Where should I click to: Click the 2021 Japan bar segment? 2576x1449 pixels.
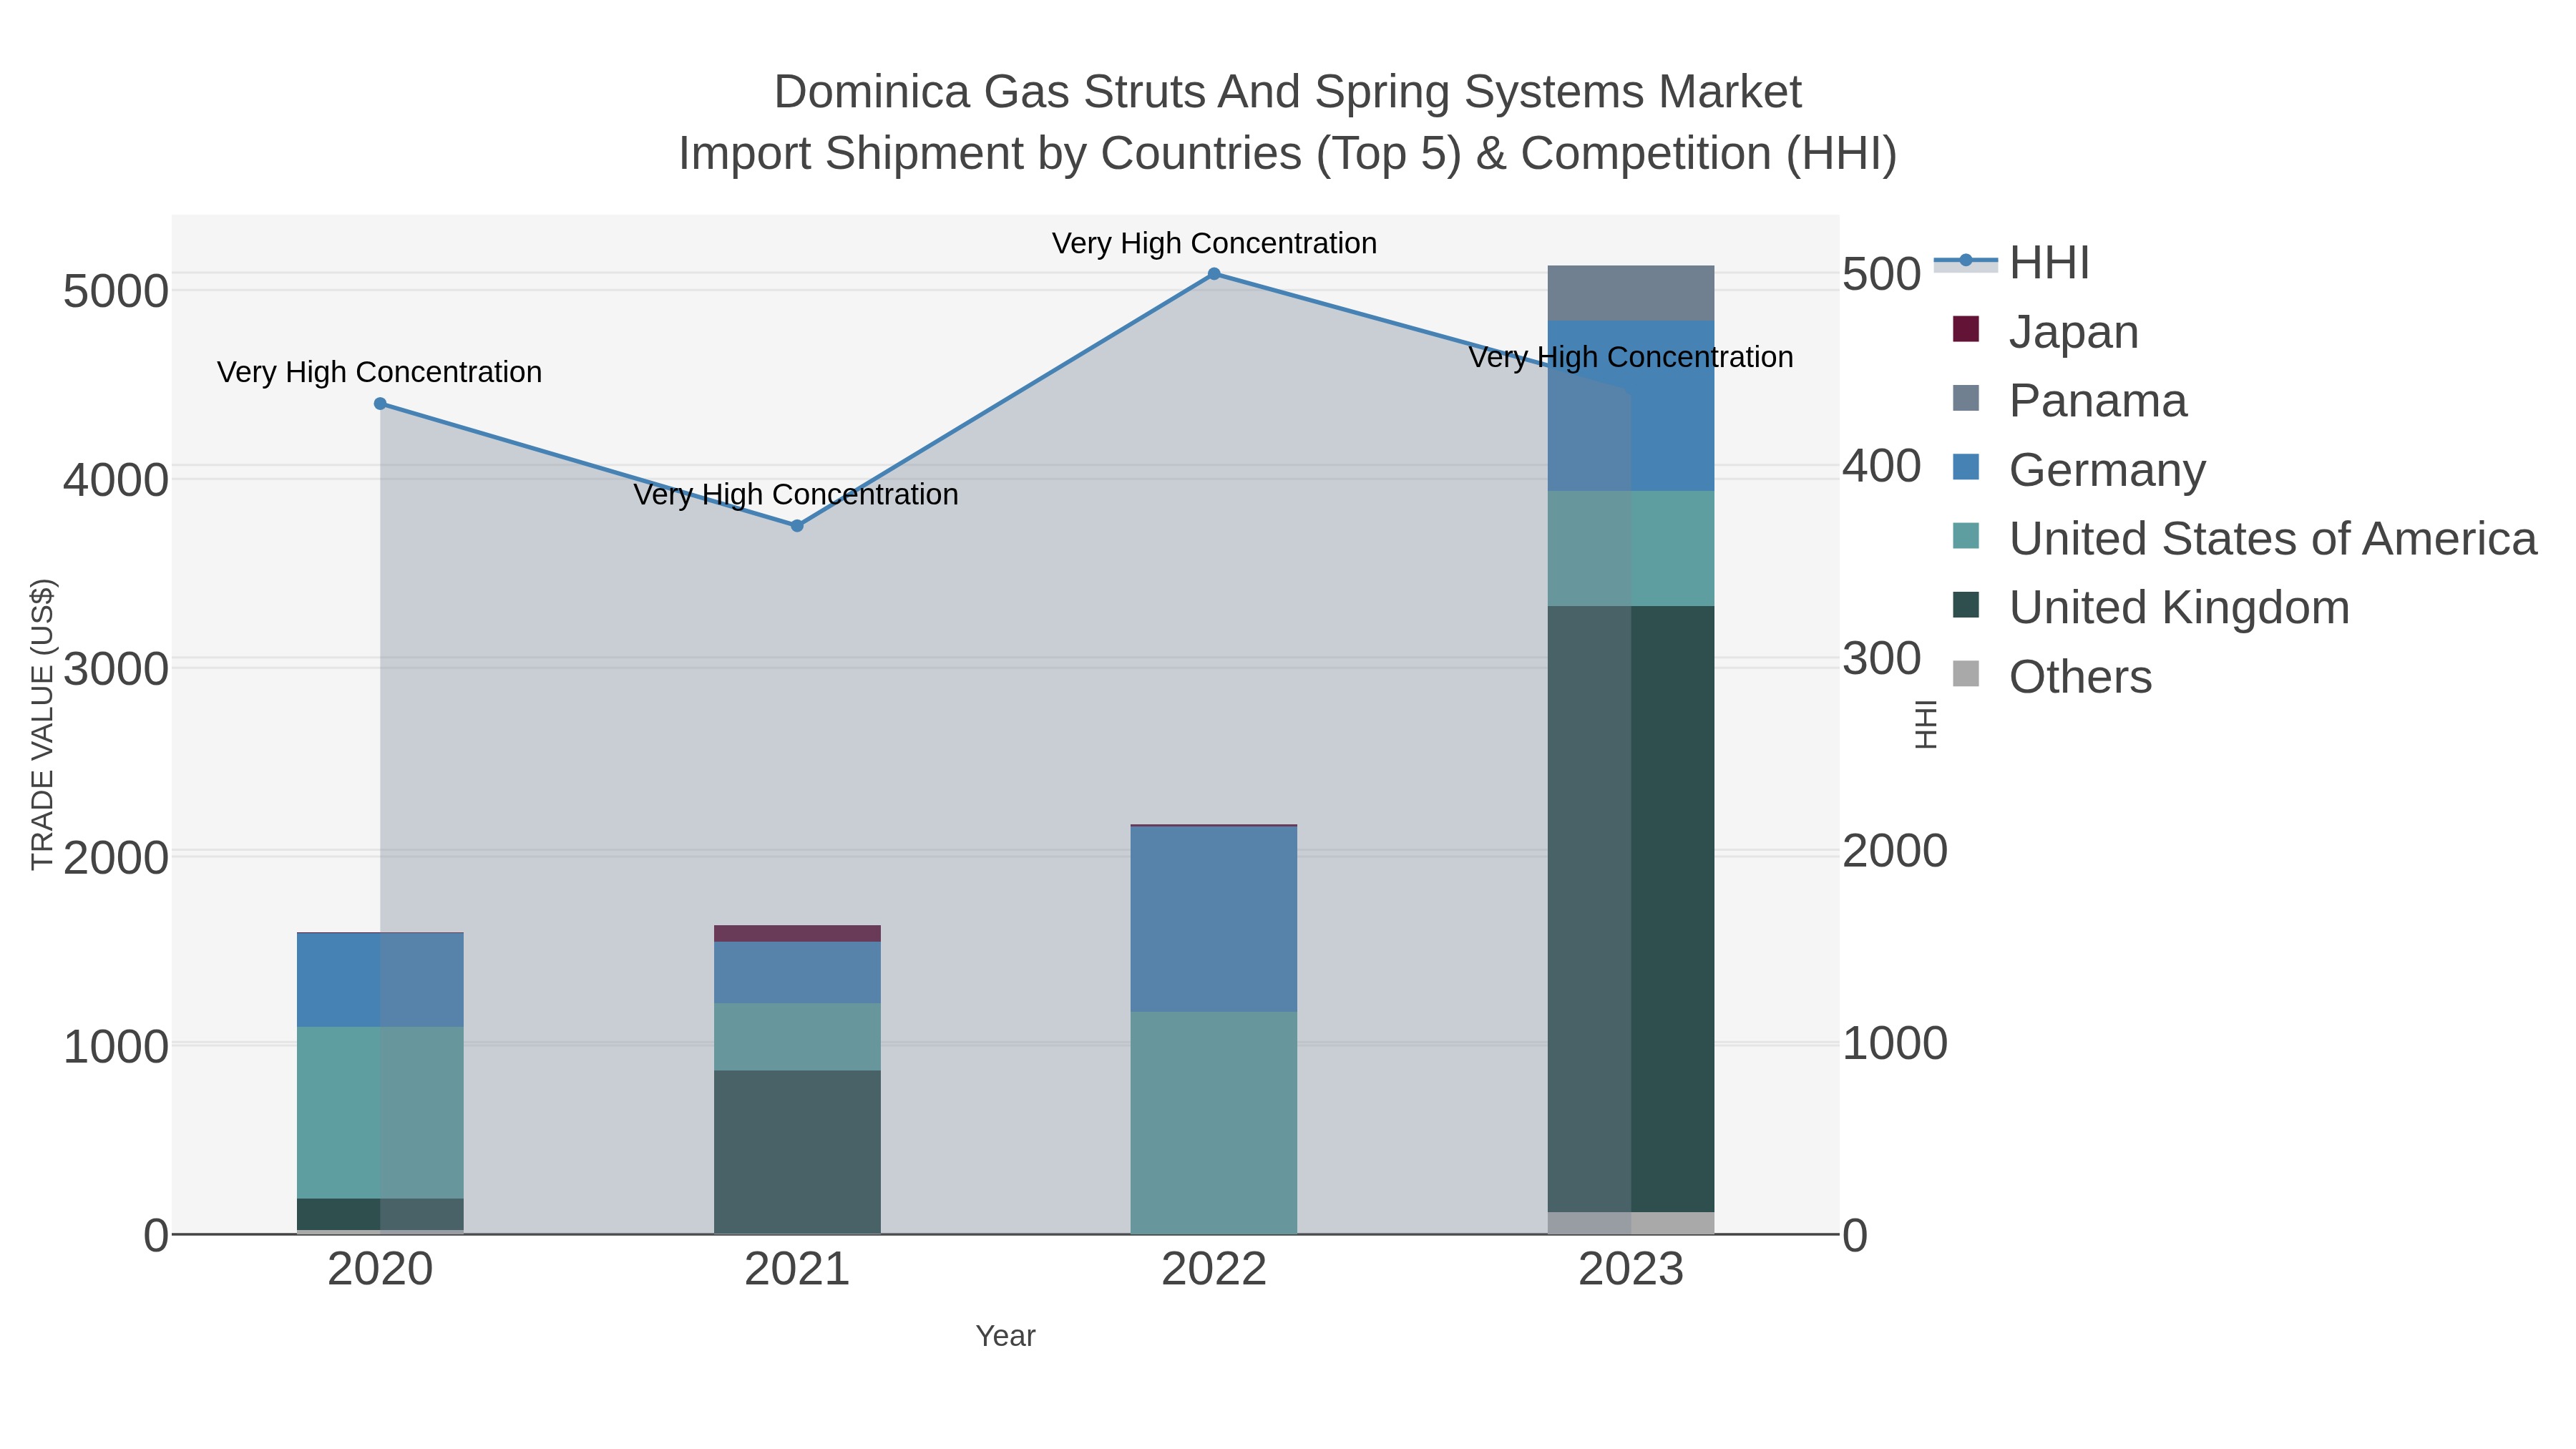pyautogui.click(x=797, y=934)
